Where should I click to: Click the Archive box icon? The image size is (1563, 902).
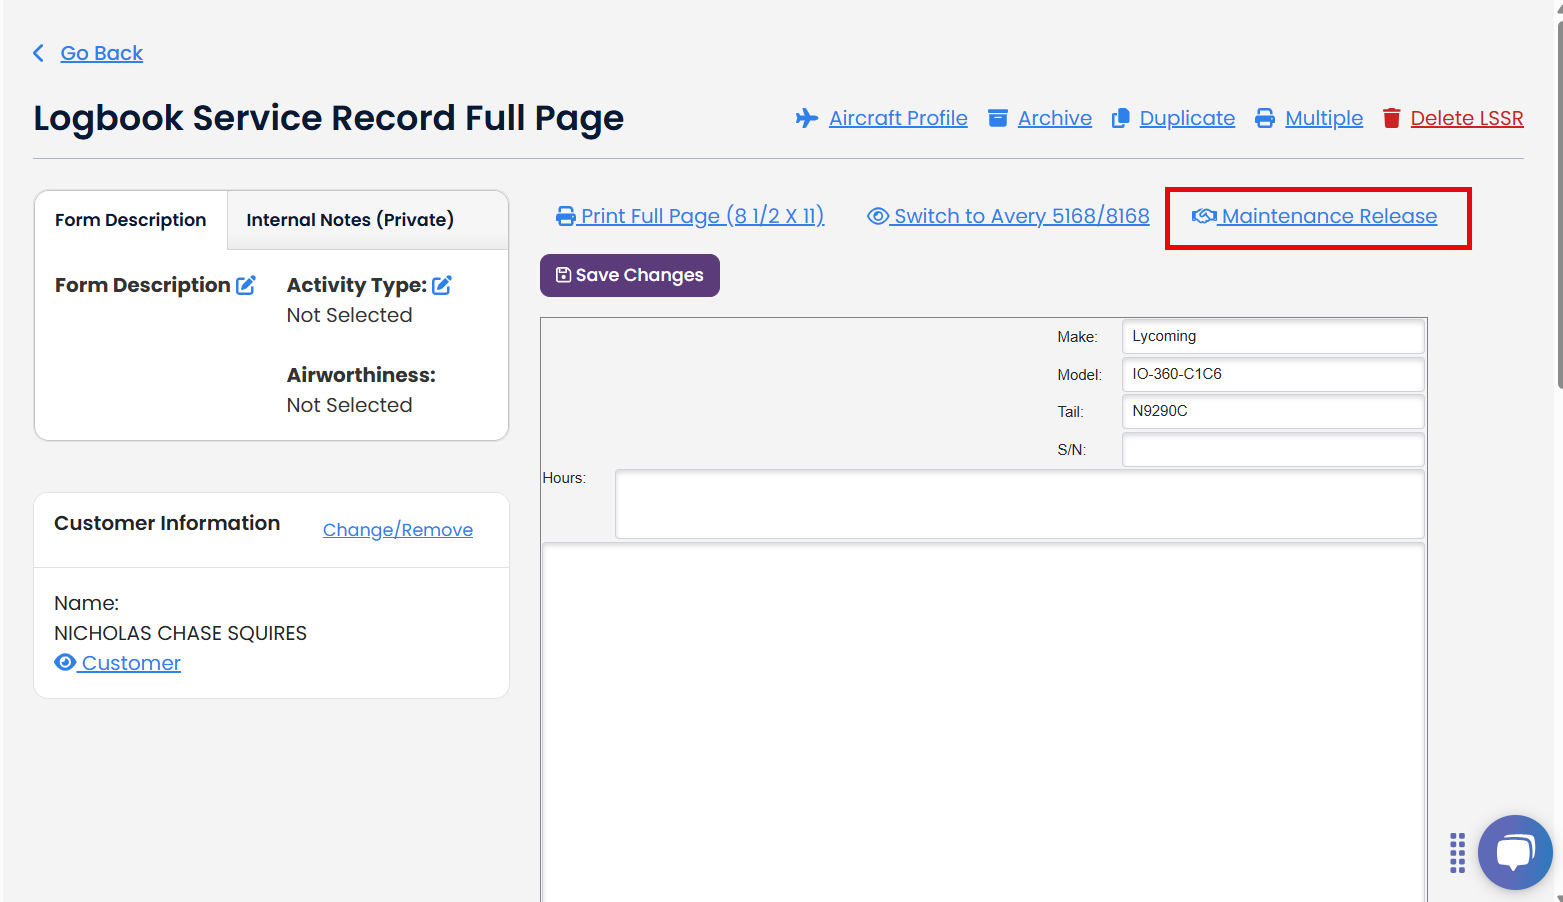point(998,117)
